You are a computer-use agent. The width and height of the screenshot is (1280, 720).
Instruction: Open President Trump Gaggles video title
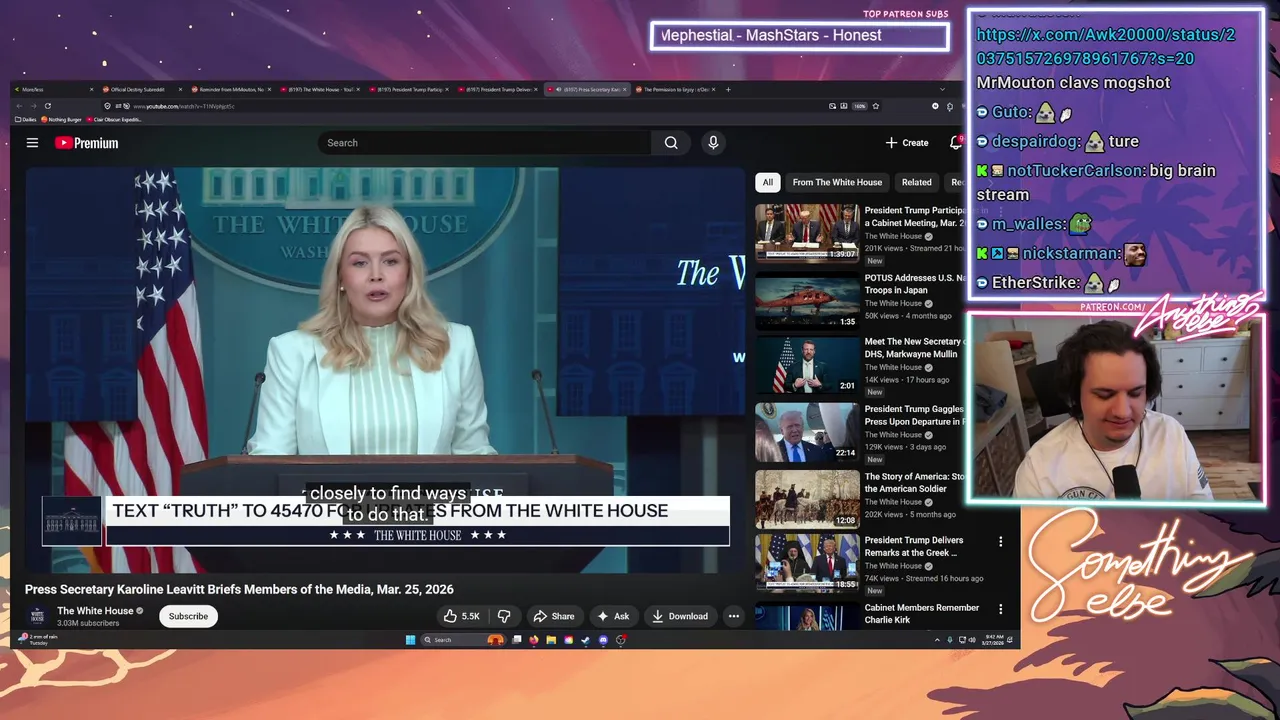click(x=914, y=415)
